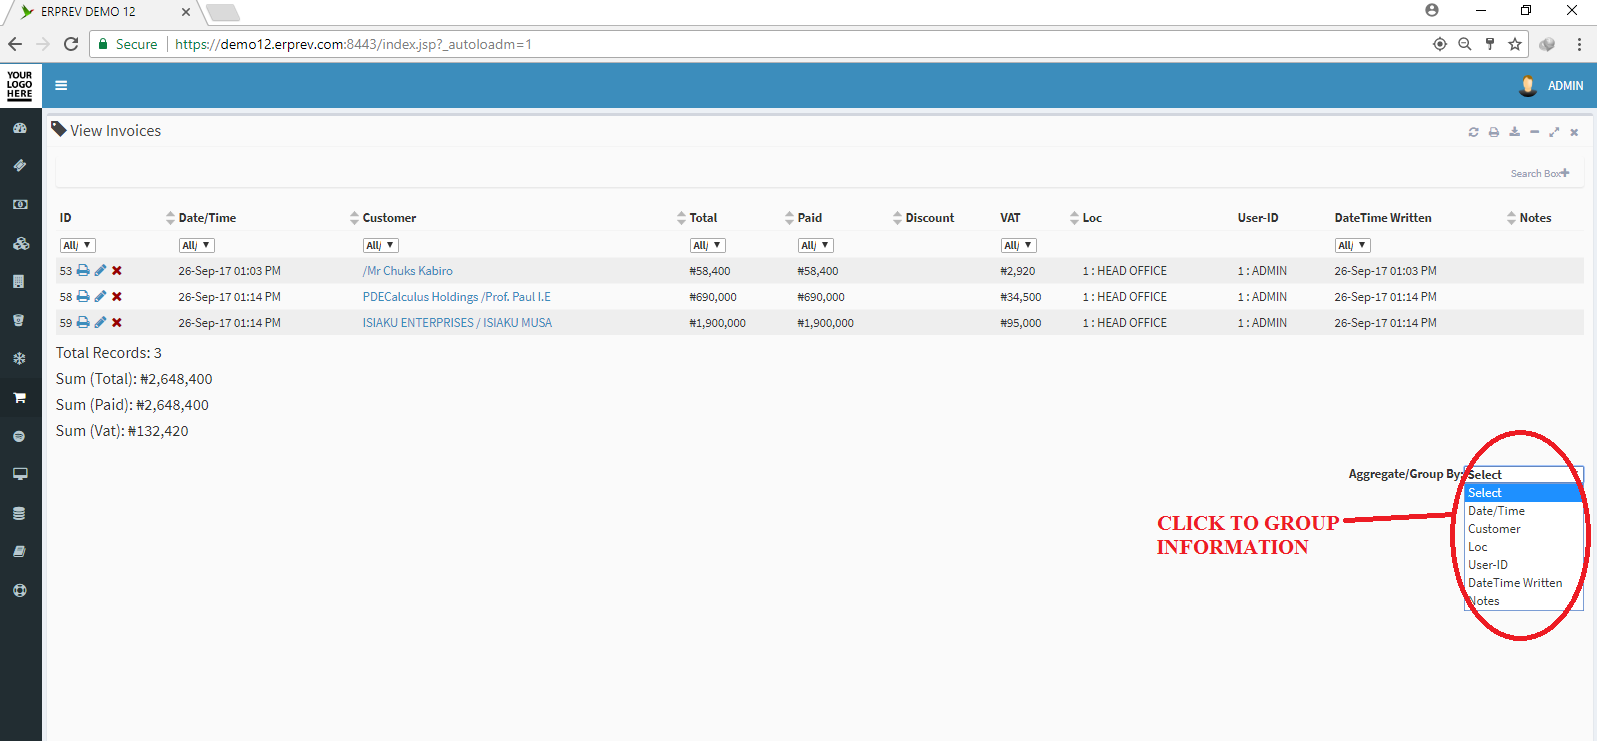Sort by the Notes column header
The width and height of the screenshot is (1597, 741).
[1535, 218]
